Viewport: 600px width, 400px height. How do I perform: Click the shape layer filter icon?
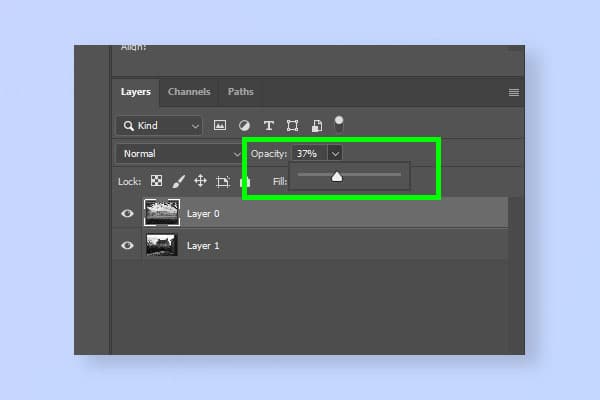pos(292,126)
